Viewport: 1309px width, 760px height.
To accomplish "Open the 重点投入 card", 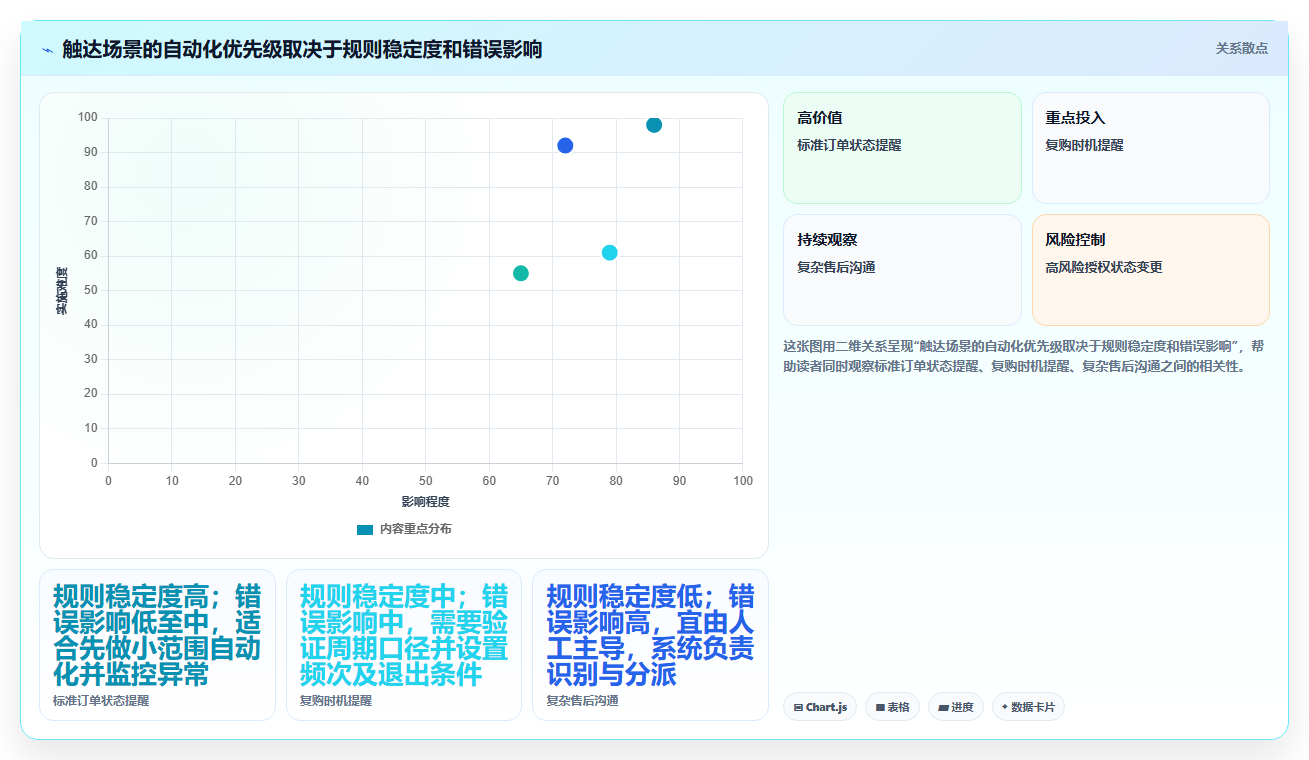I will click(1150, 148).
